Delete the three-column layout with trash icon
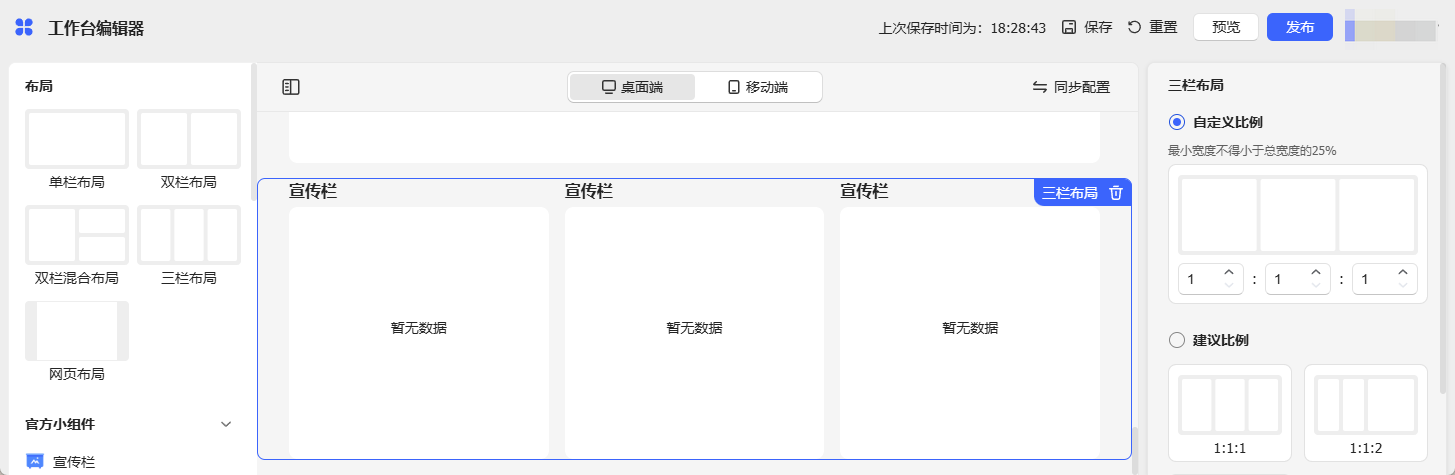Image resolution: width=1455 pixels, height=475 pixels. pos(1116,193)
